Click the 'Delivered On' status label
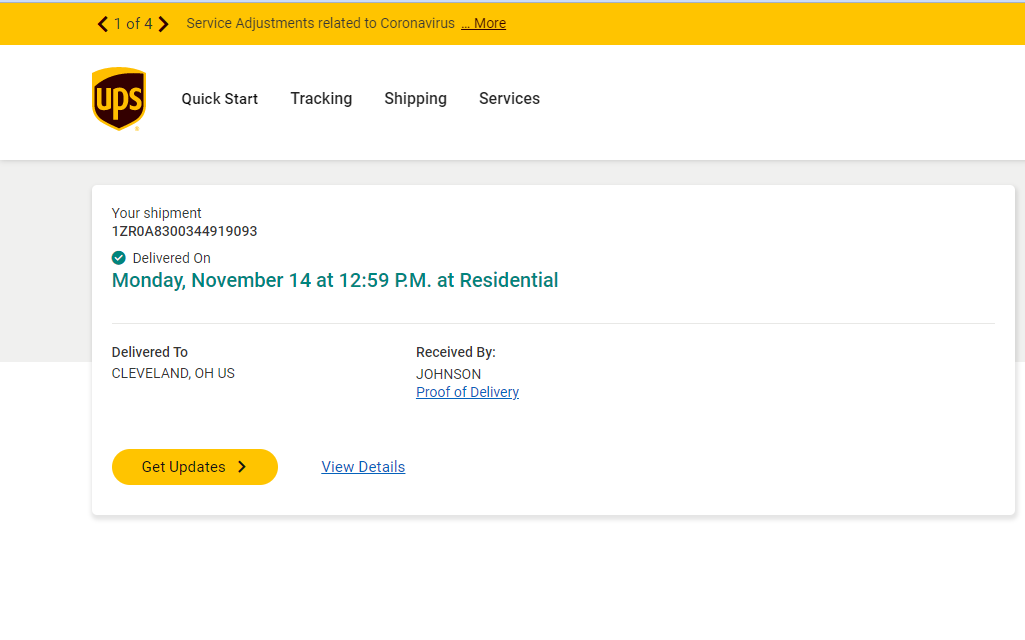The image size is (1025, 640). [x=171, y=258]
